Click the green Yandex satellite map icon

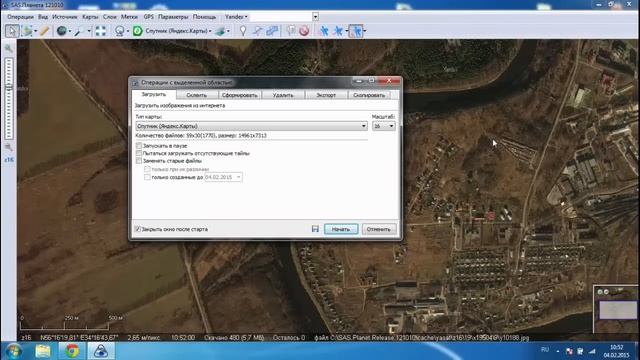(138, 31)
